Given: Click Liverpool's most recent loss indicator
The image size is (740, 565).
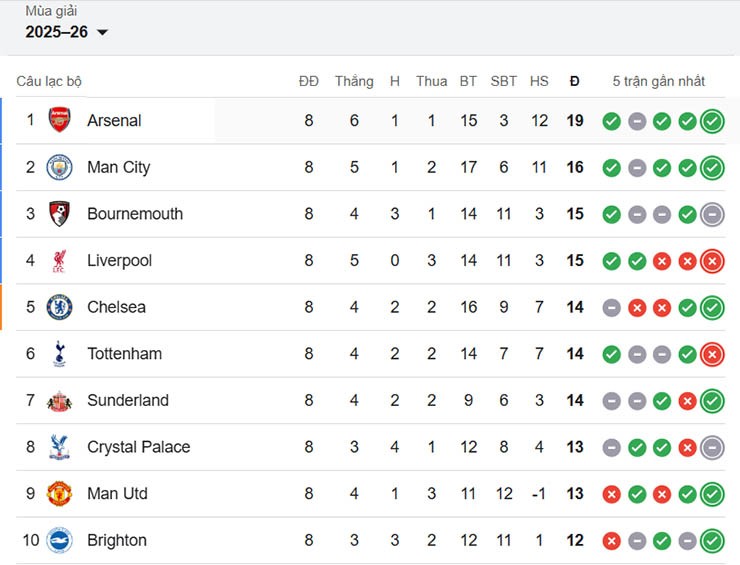Looking at the screenshot, I should point(712,261).
